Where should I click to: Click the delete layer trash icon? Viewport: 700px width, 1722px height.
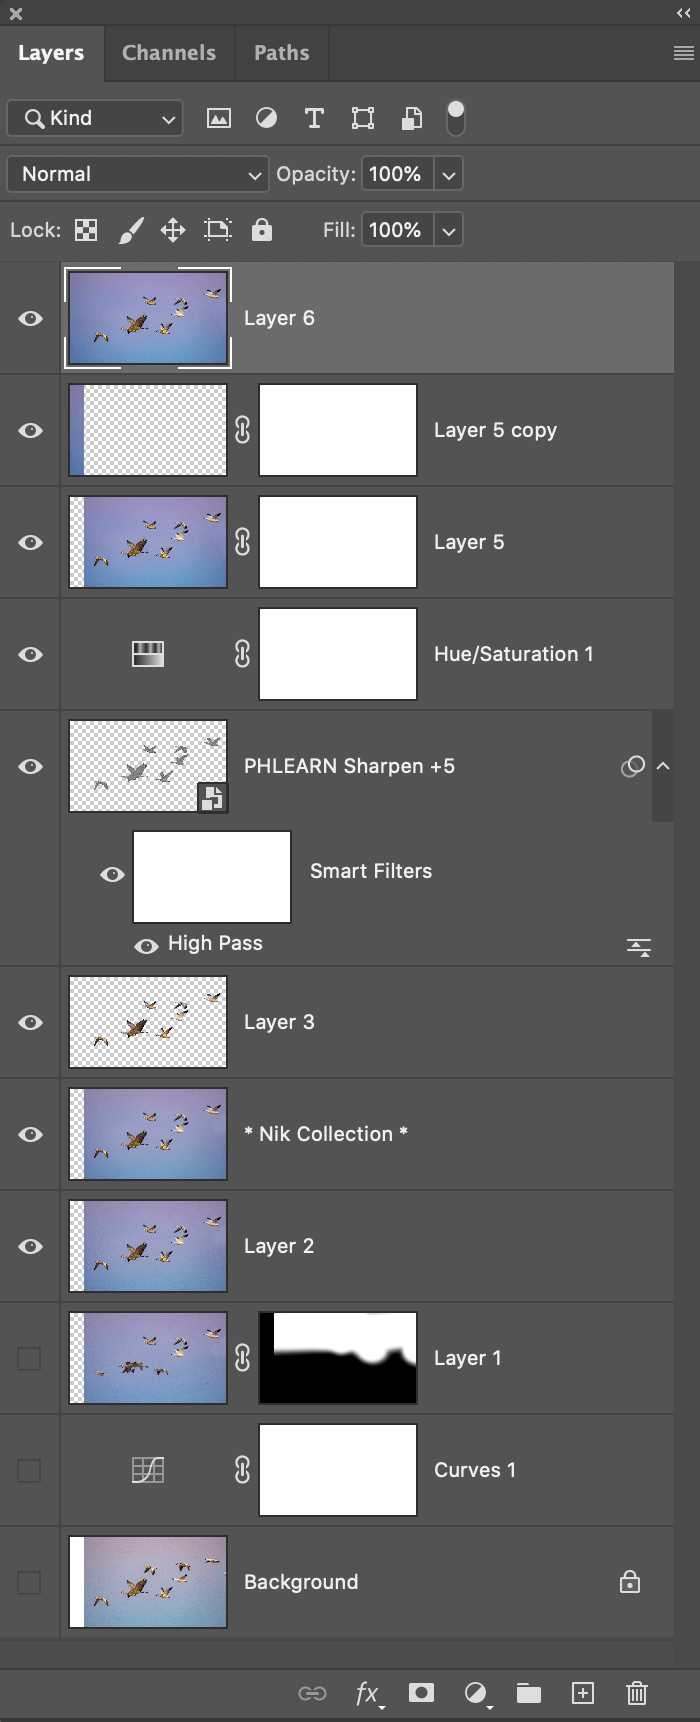pyautogui.click(x=636, y=1692)
